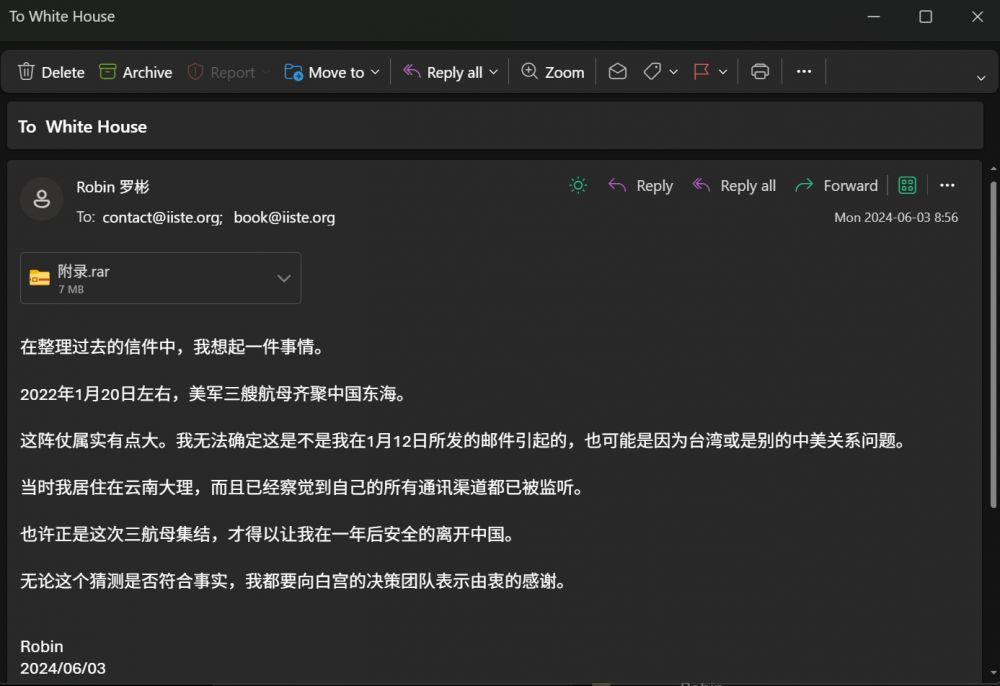Forward this message

tap(836, 186)
